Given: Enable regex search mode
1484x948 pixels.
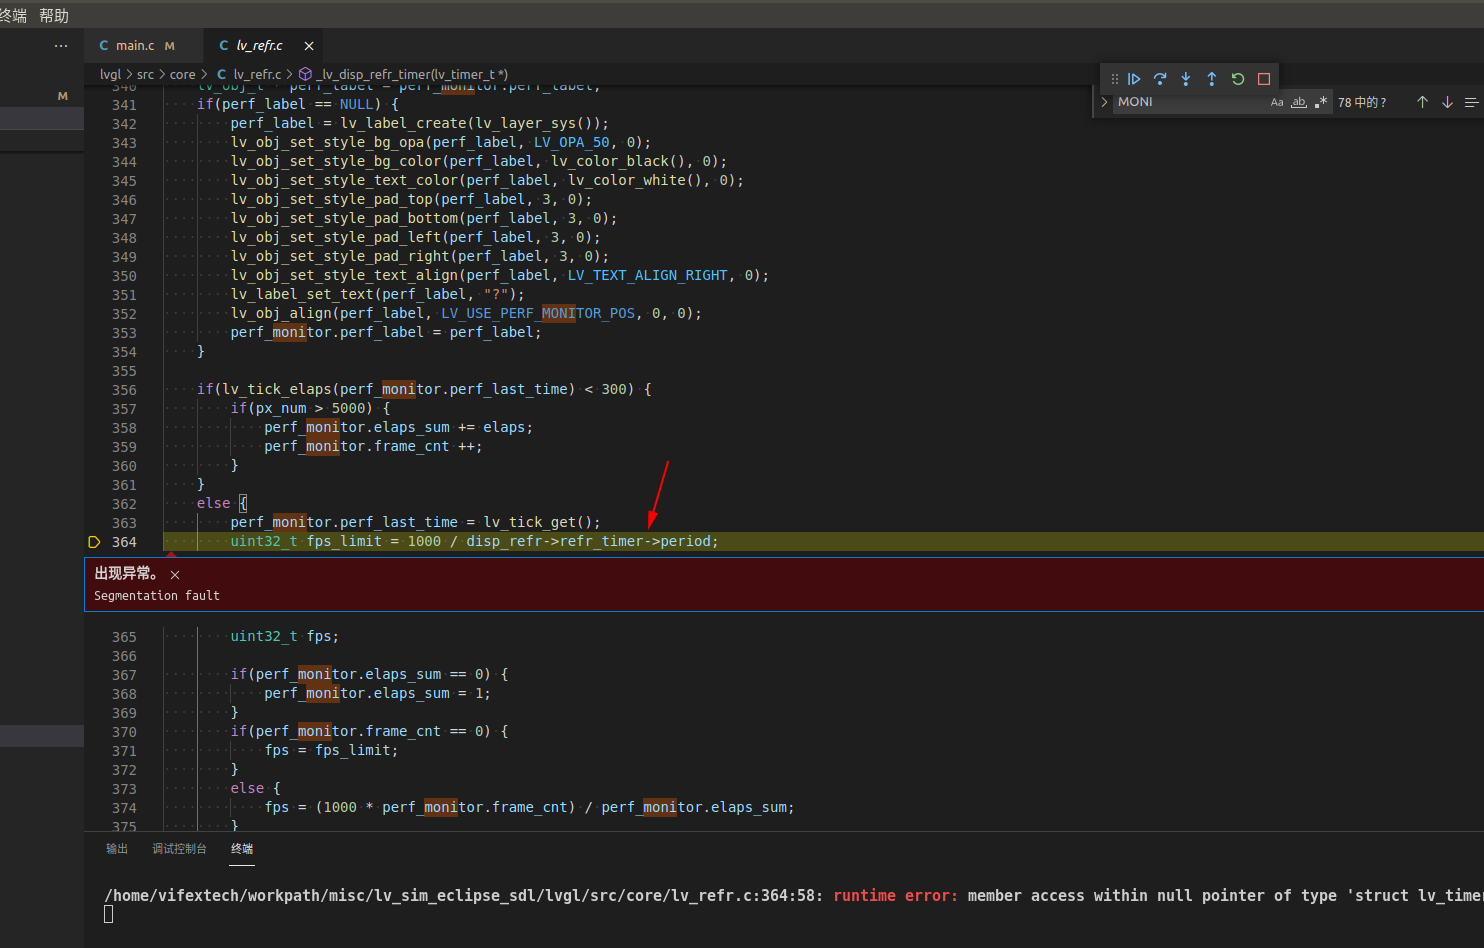Looking at the screenshot, I should 1321,101.
